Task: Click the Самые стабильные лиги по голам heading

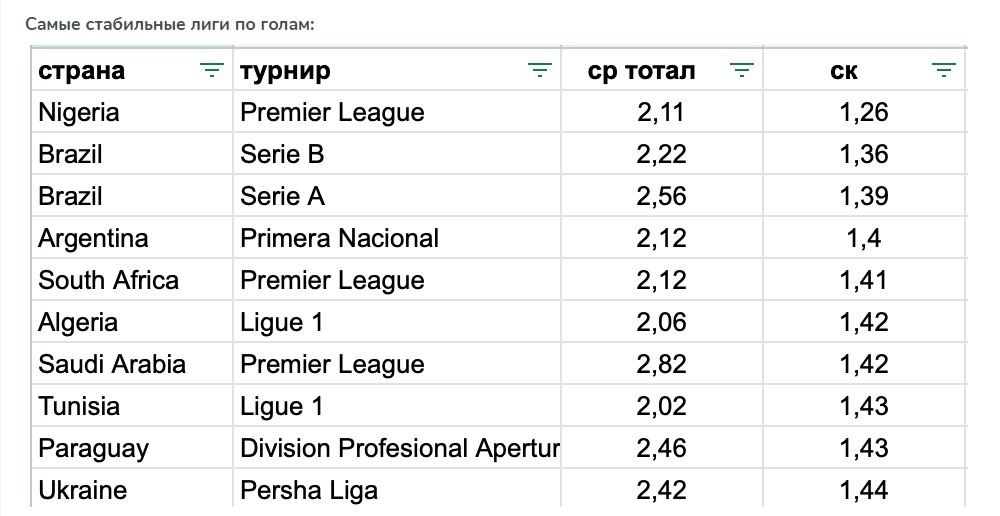Action: tap(170, 23)
